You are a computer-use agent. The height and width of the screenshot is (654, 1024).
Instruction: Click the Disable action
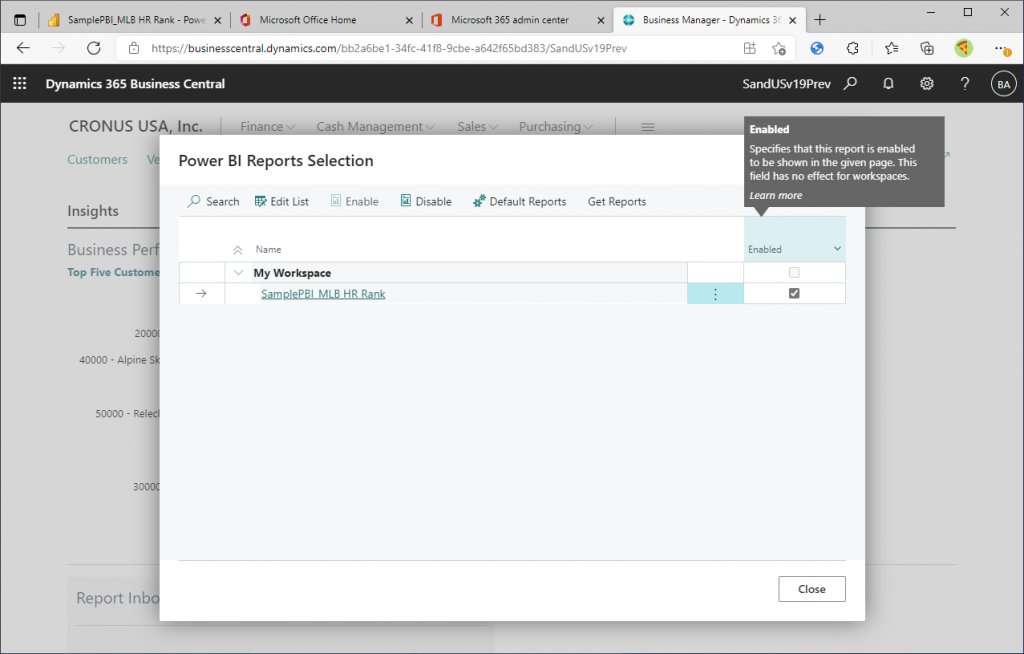[x=426, y=201]
